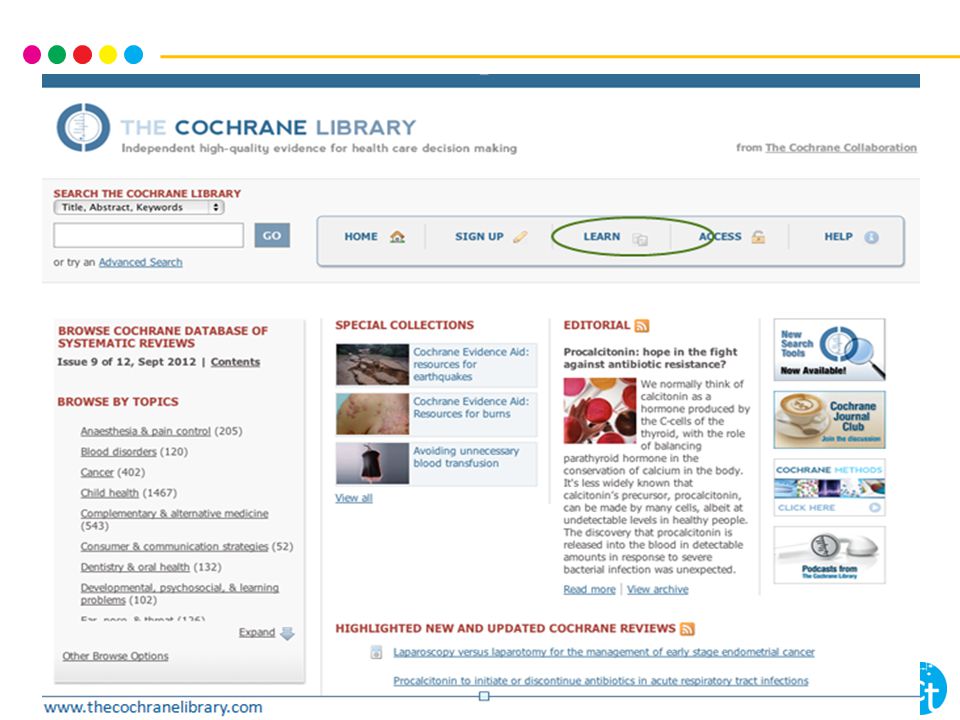The width and height of the screenshot is (960, 720).
Task: Browse Complementary & alternative medicine topic
Action: (x=174, y=514)
